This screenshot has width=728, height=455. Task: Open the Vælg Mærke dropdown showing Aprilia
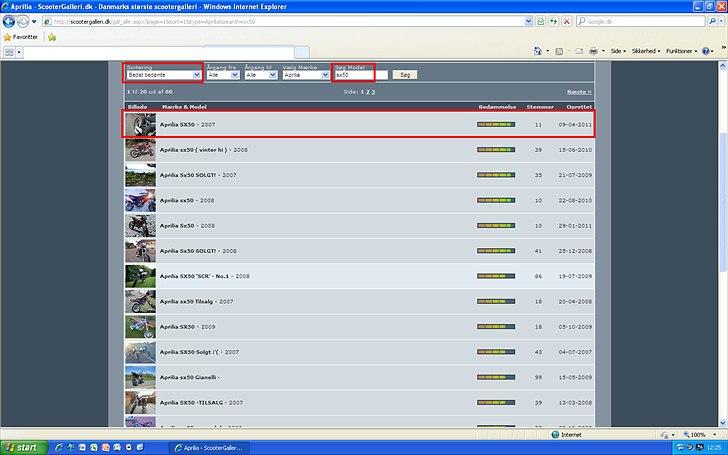(x=306, y=75)
